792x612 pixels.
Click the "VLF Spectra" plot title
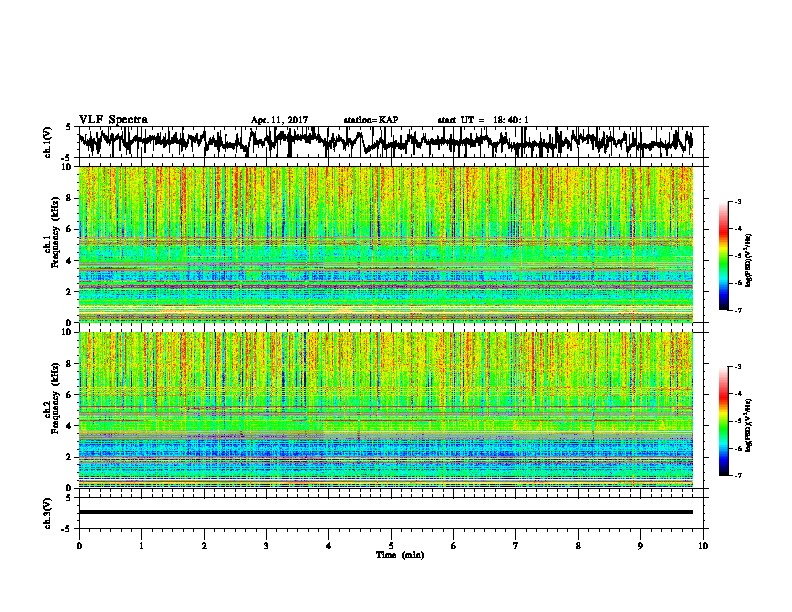click(113, 120)
